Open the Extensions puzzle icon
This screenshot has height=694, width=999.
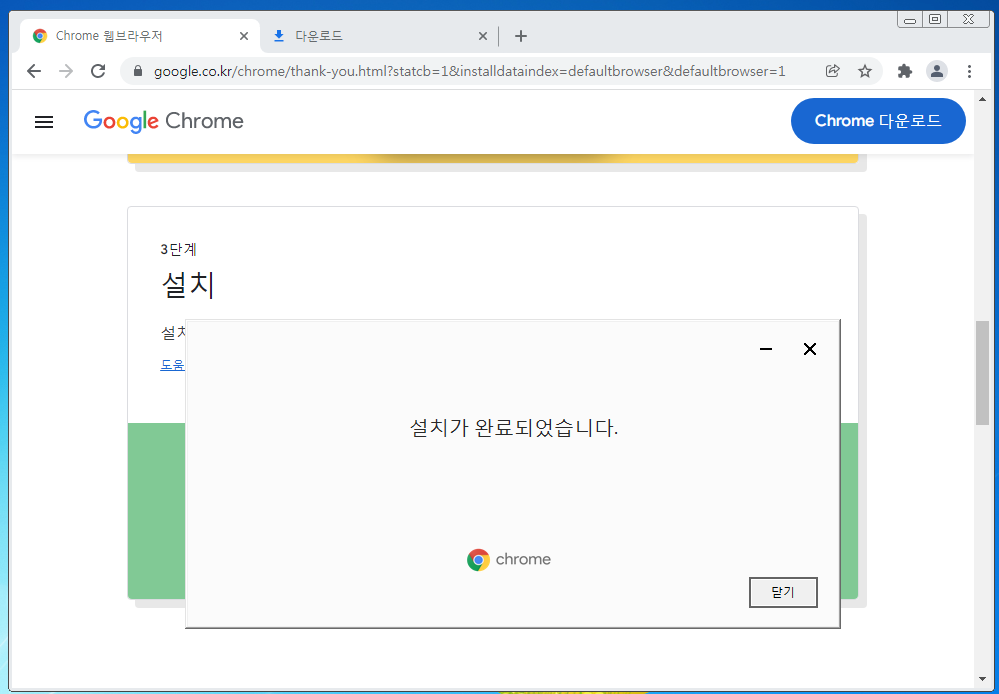pyautogui.click(x=905, y=71)
